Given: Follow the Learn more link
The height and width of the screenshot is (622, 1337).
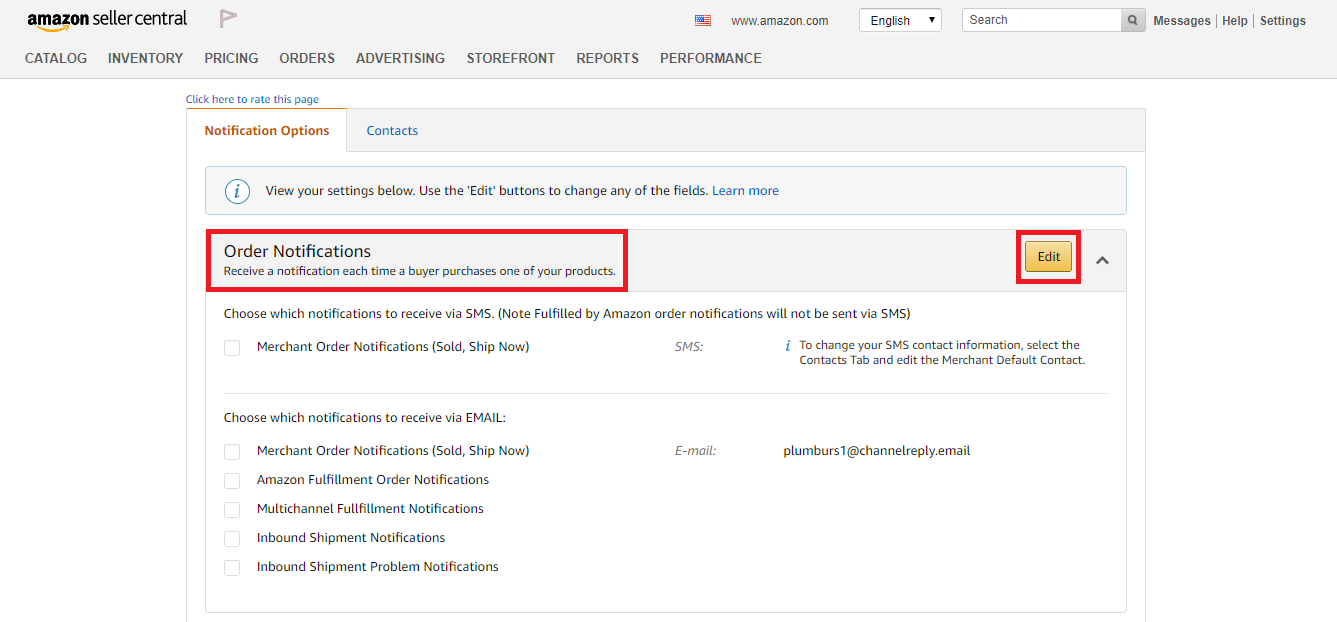Looking at the screenshot, I should point(745,191).
